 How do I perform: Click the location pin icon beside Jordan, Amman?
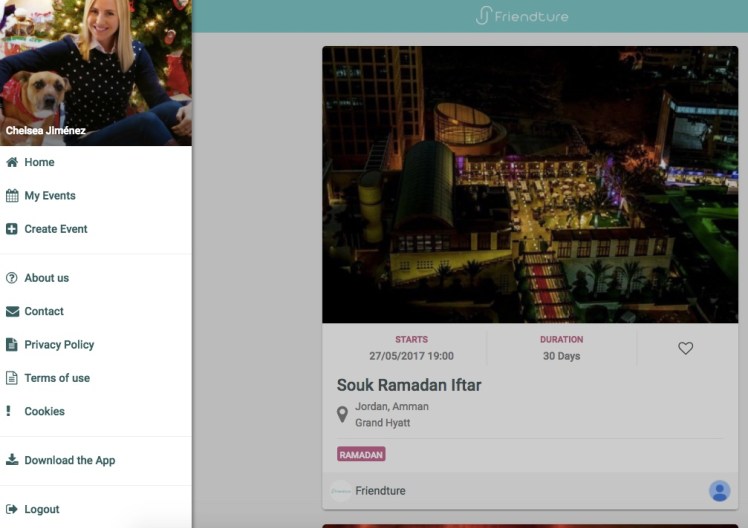(342, 414)
